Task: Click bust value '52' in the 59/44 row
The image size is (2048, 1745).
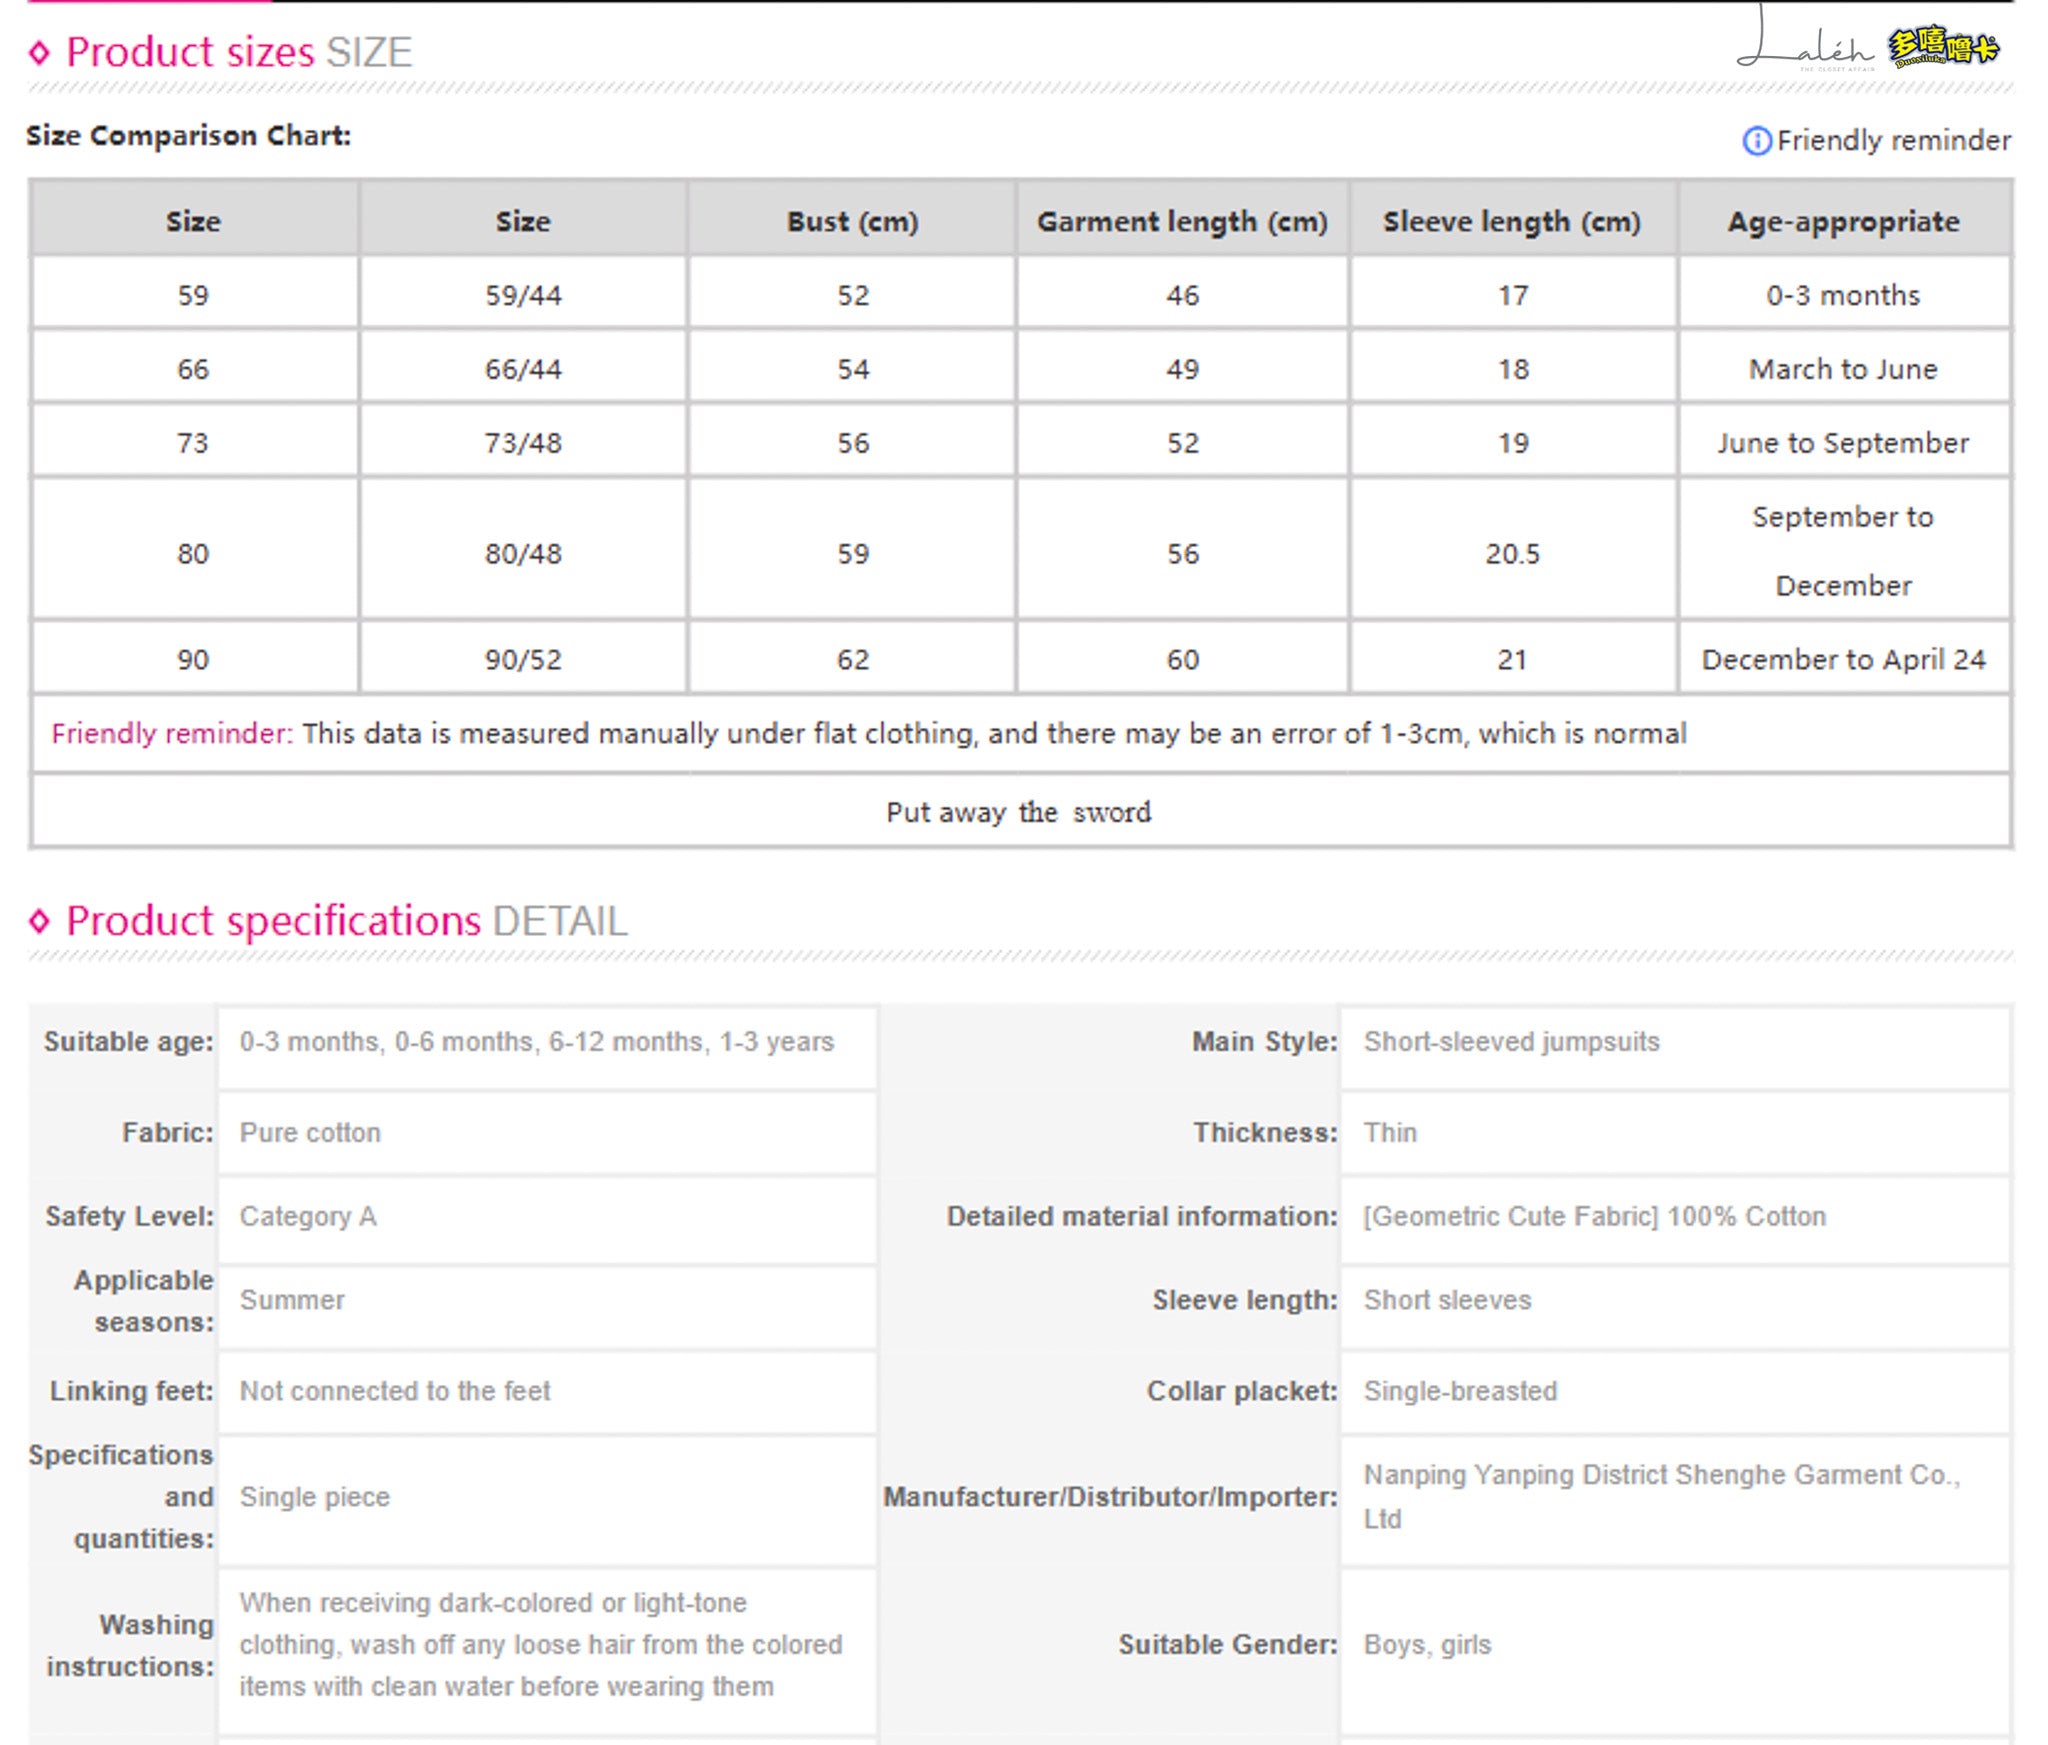Action: tap(853, 295)
